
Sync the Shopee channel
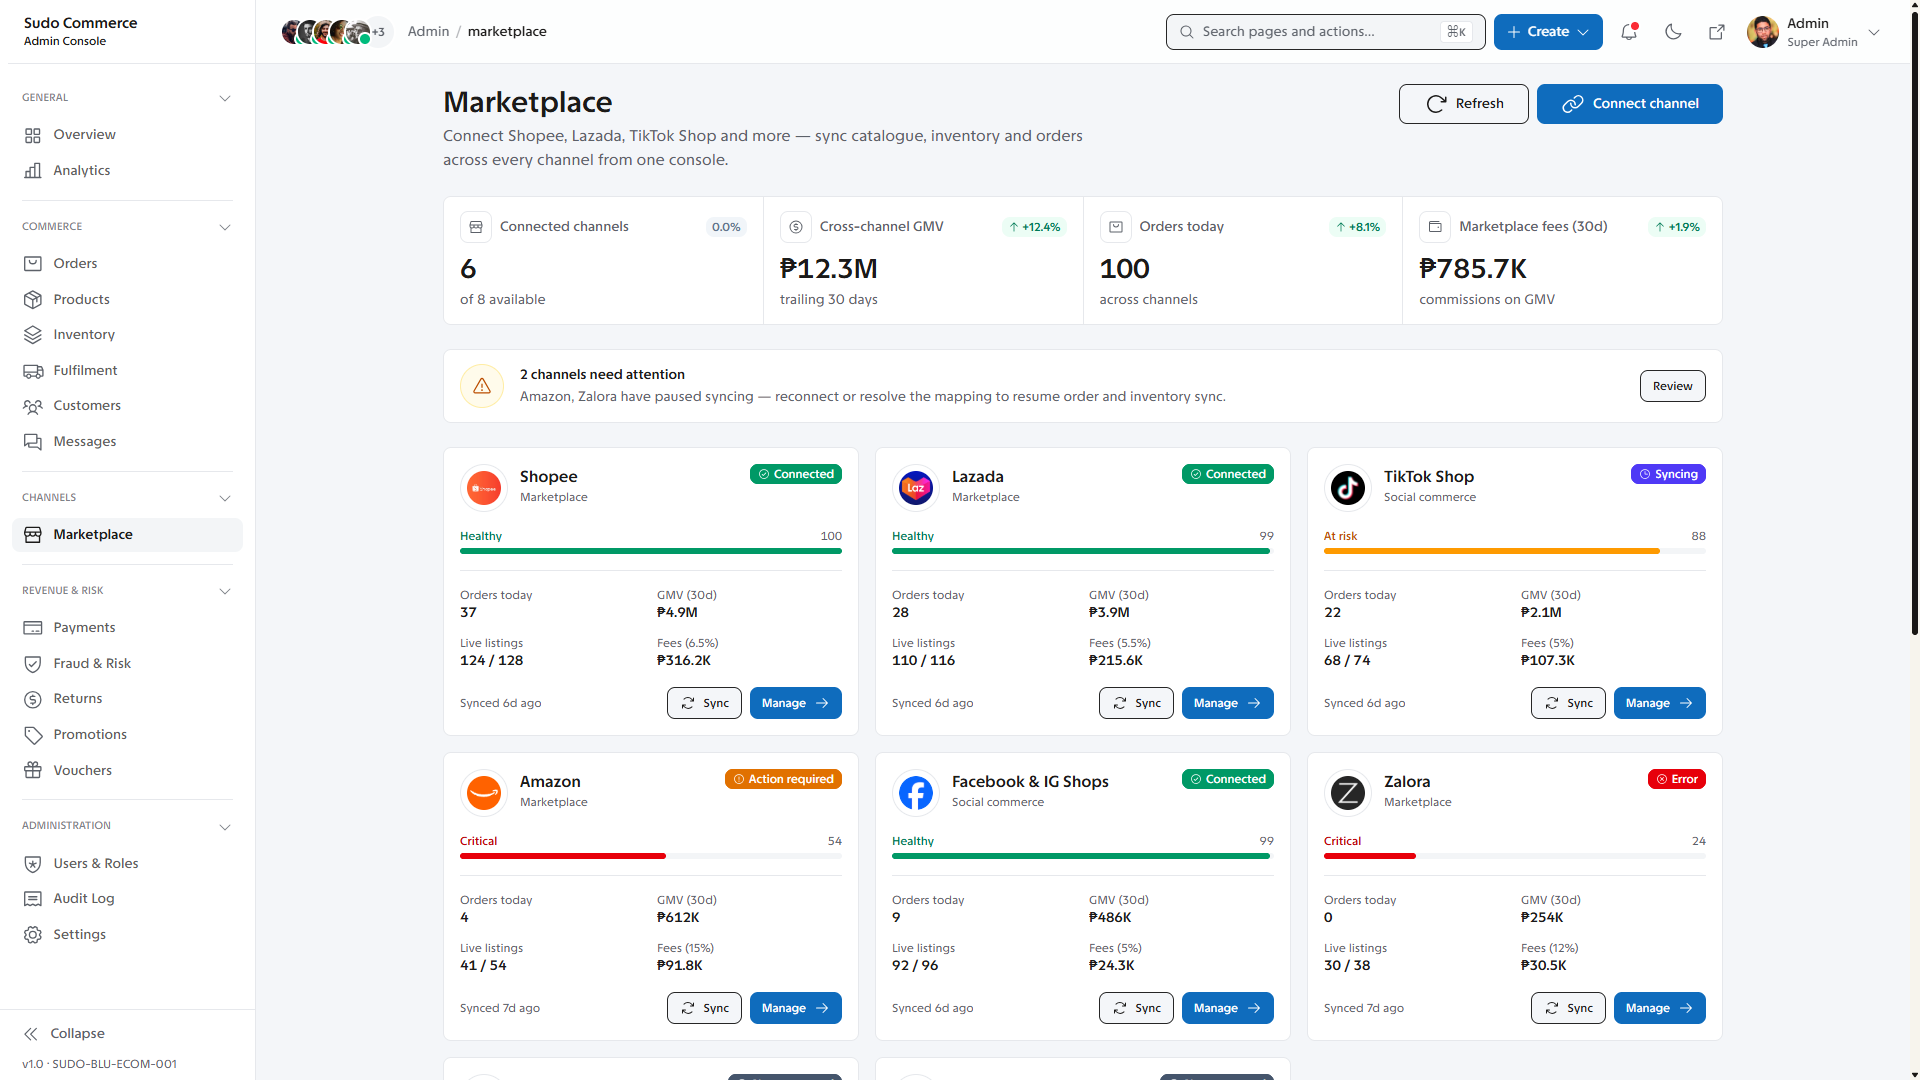point(704,703)
